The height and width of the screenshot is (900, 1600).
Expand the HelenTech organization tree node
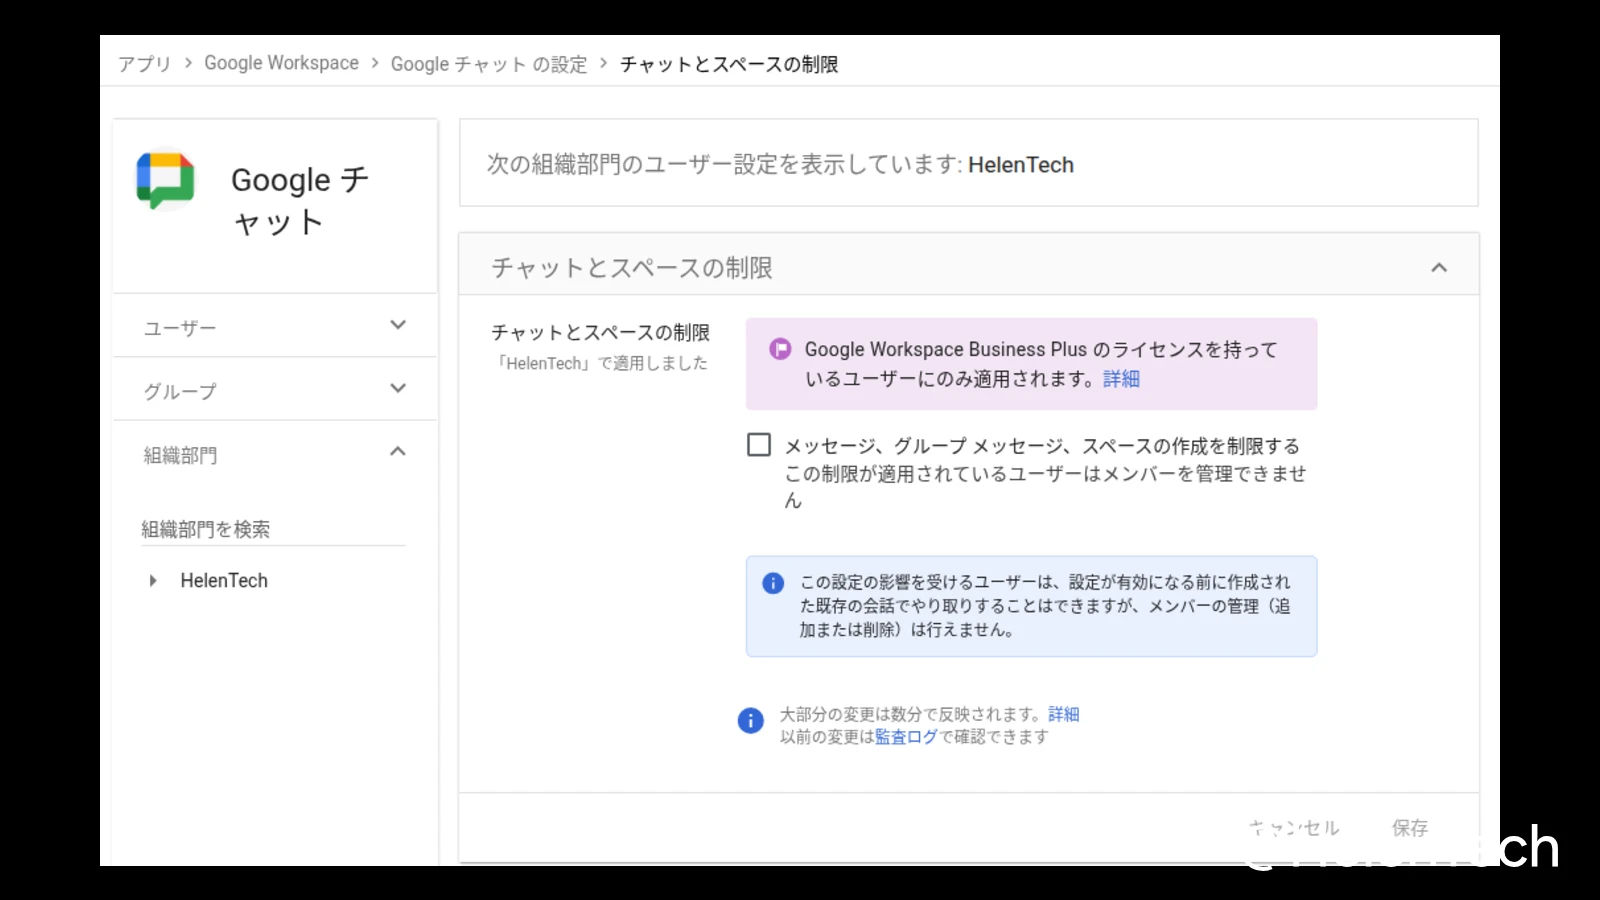pyautogui.click(x=153, y=581)
